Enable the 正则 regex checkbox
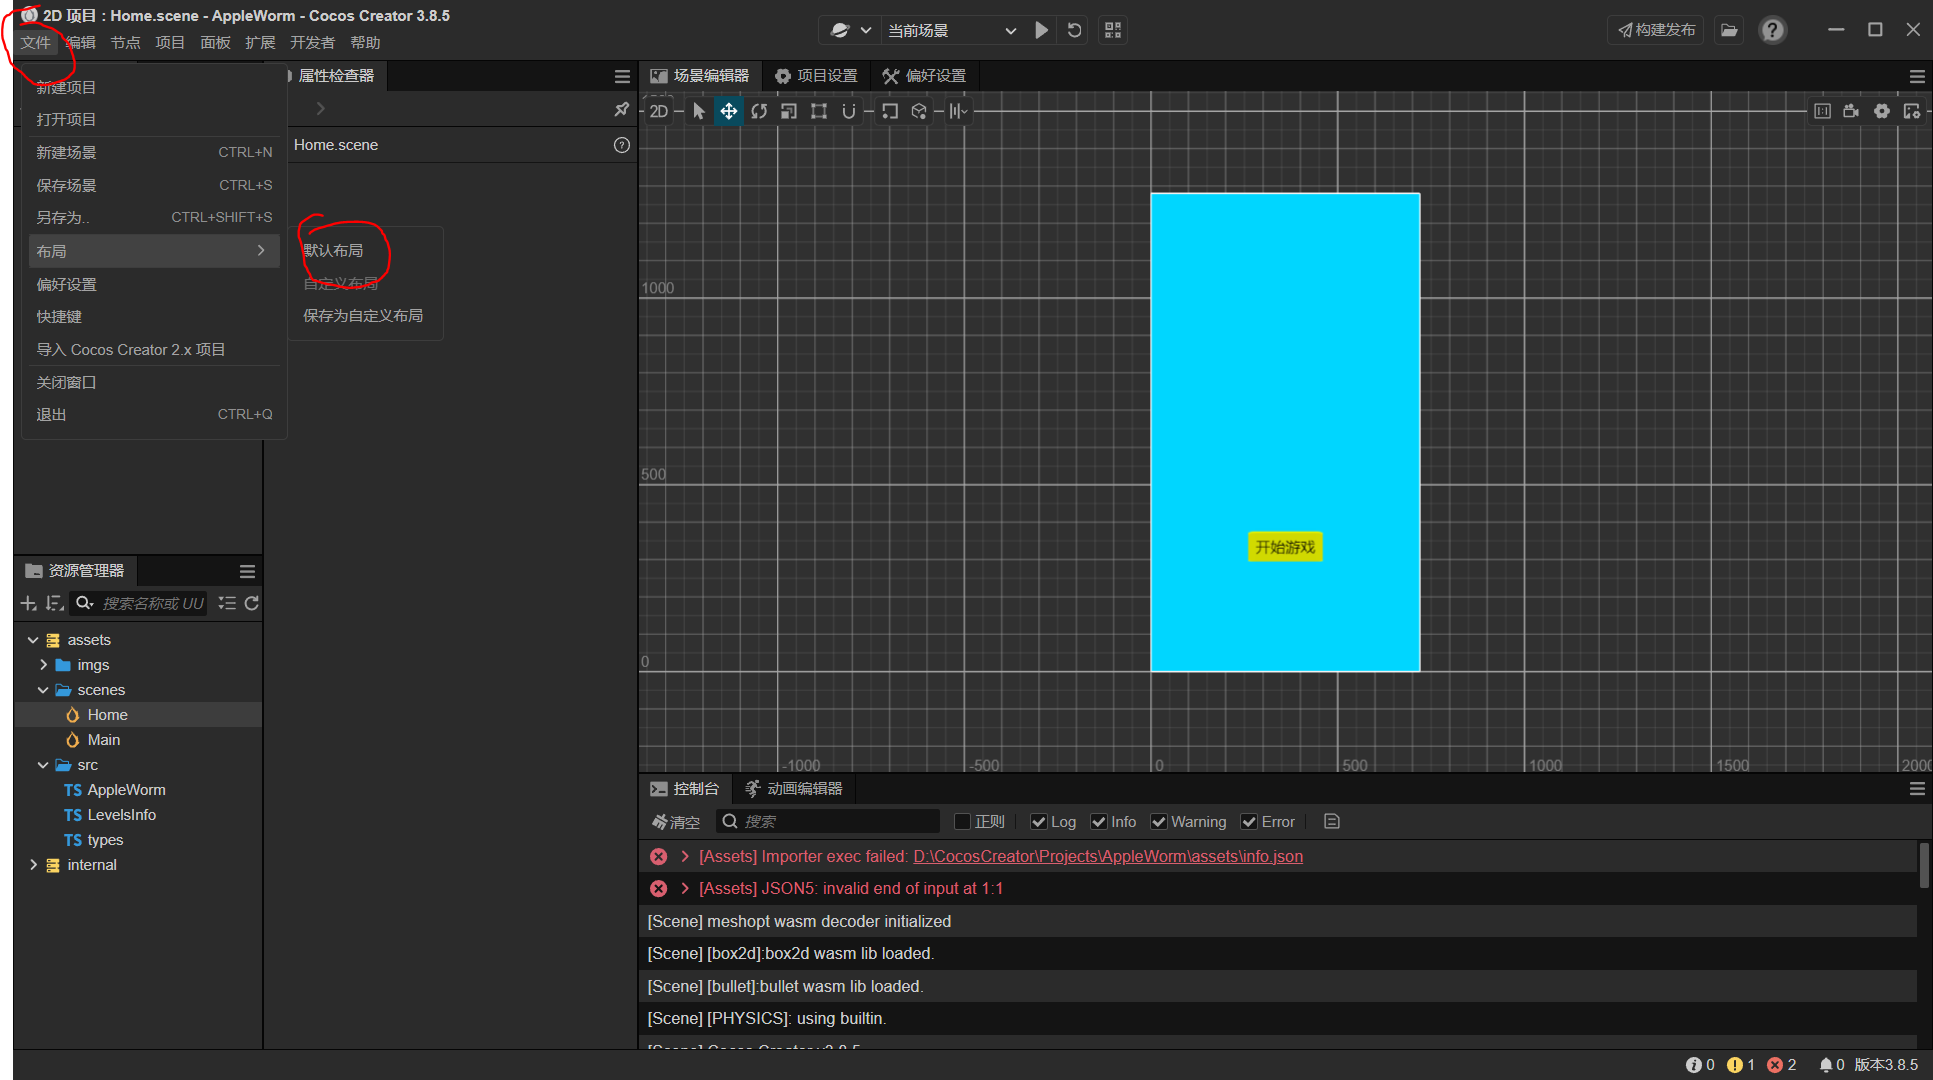The width and height of the screenshot is (1933, 1080). [x=963, y=821]
